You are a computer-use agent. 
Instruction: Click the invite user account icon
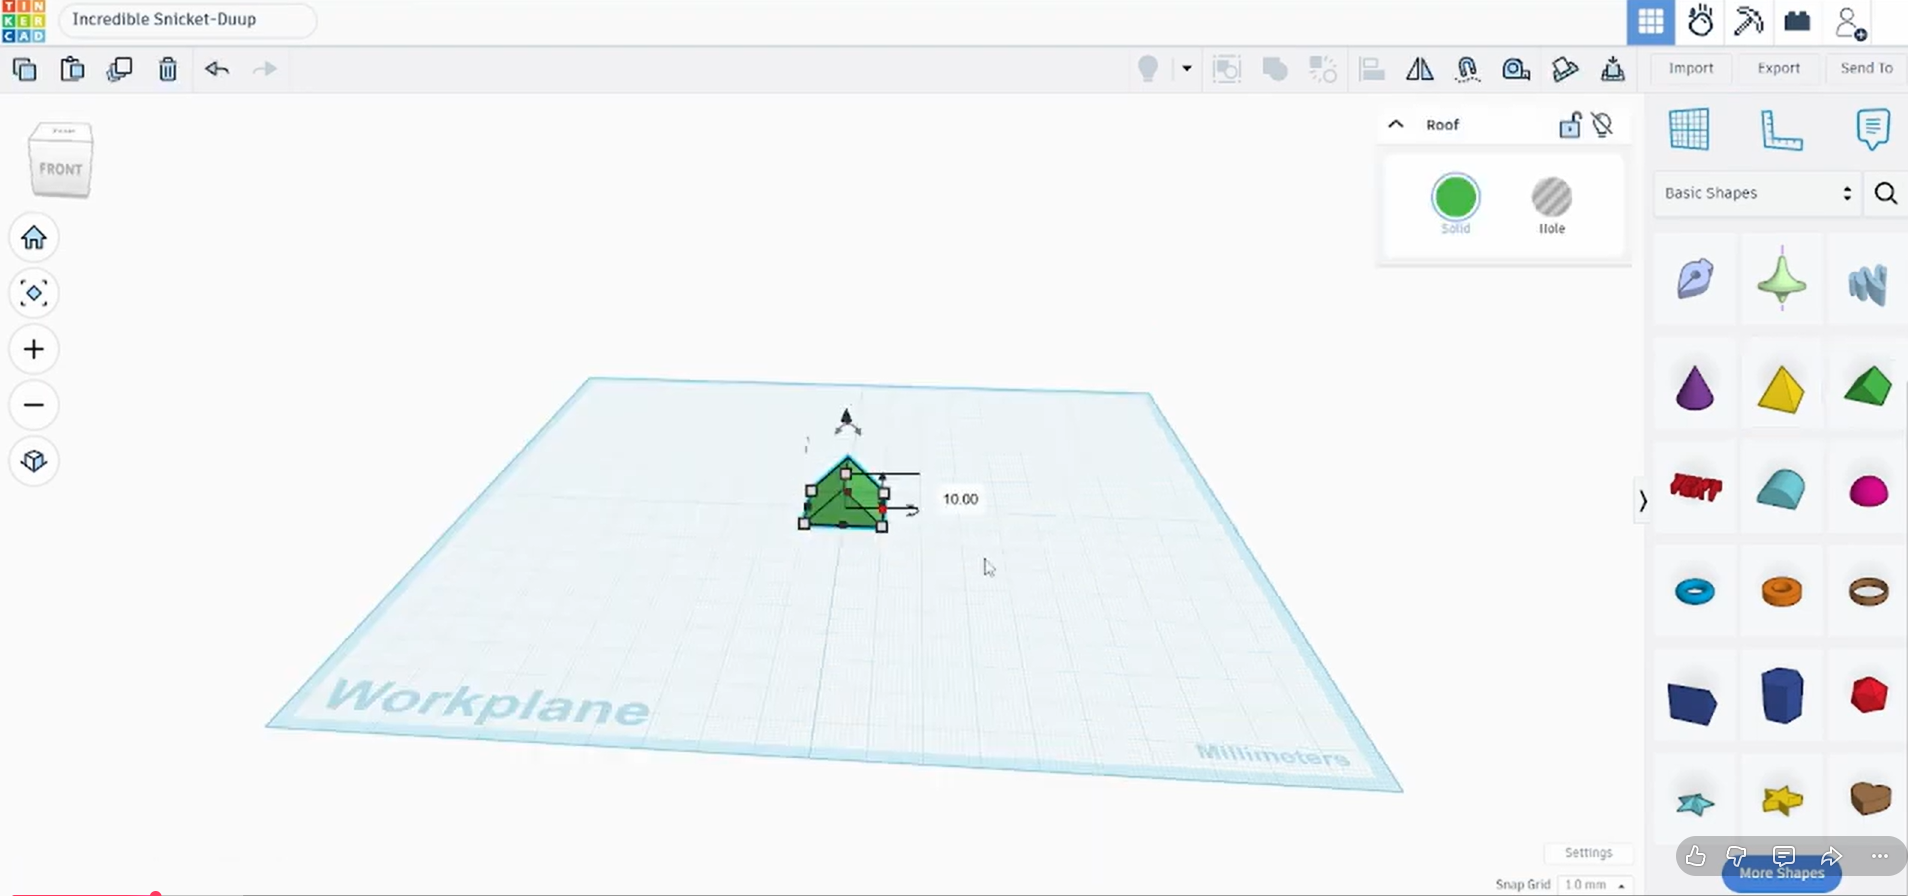[1850, 22]
